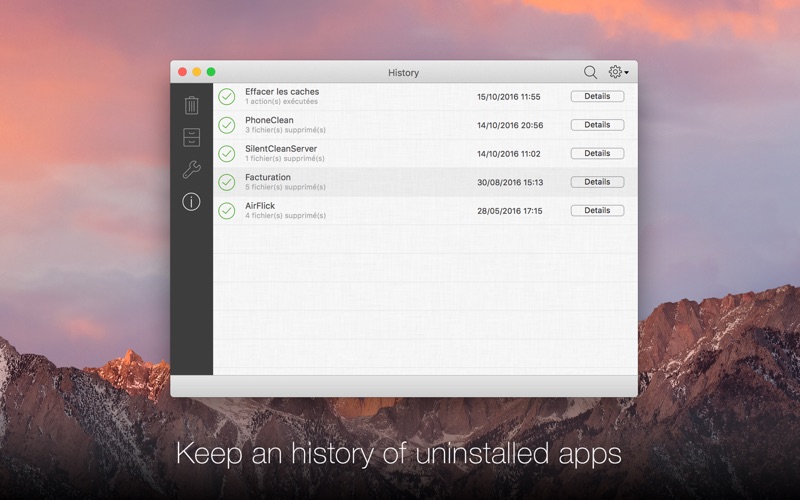Click the info sidebar icon
The width and height of the screenshot is (800, 500).
coord(191,202)
